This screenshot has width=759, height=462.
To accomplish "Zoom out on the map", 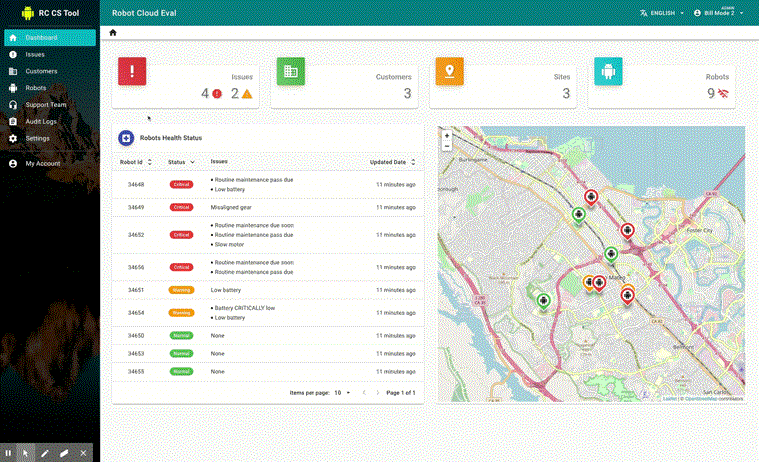I will [x=446, y=146].
